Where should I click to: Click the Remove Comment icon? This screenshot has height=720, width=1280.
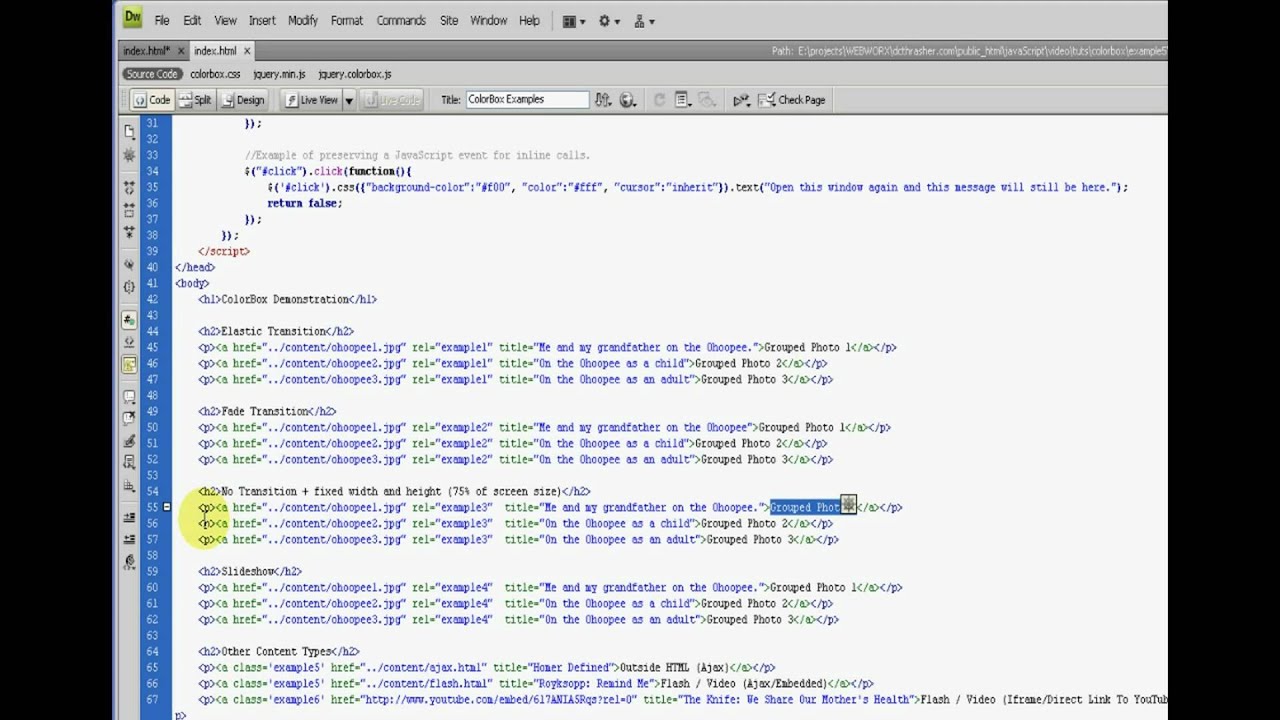tap(129, 419)
